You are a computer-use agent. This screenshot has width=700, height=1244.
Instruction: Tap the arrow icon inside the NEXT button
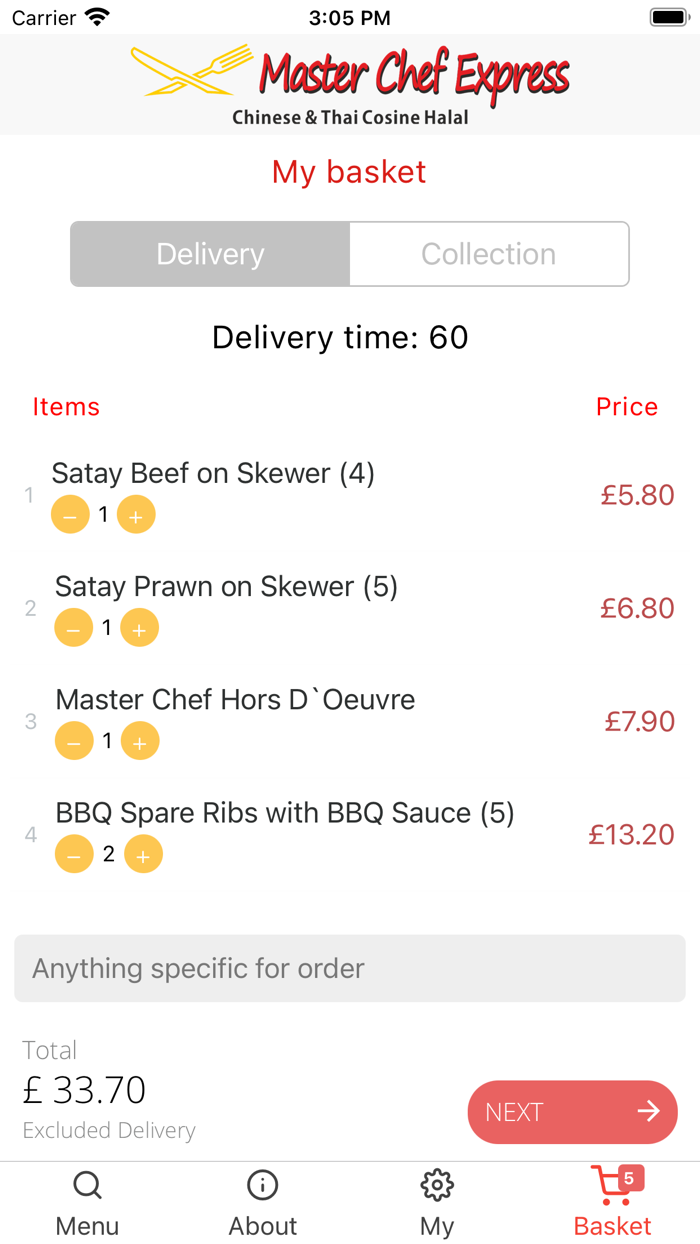pos(649,1111)
